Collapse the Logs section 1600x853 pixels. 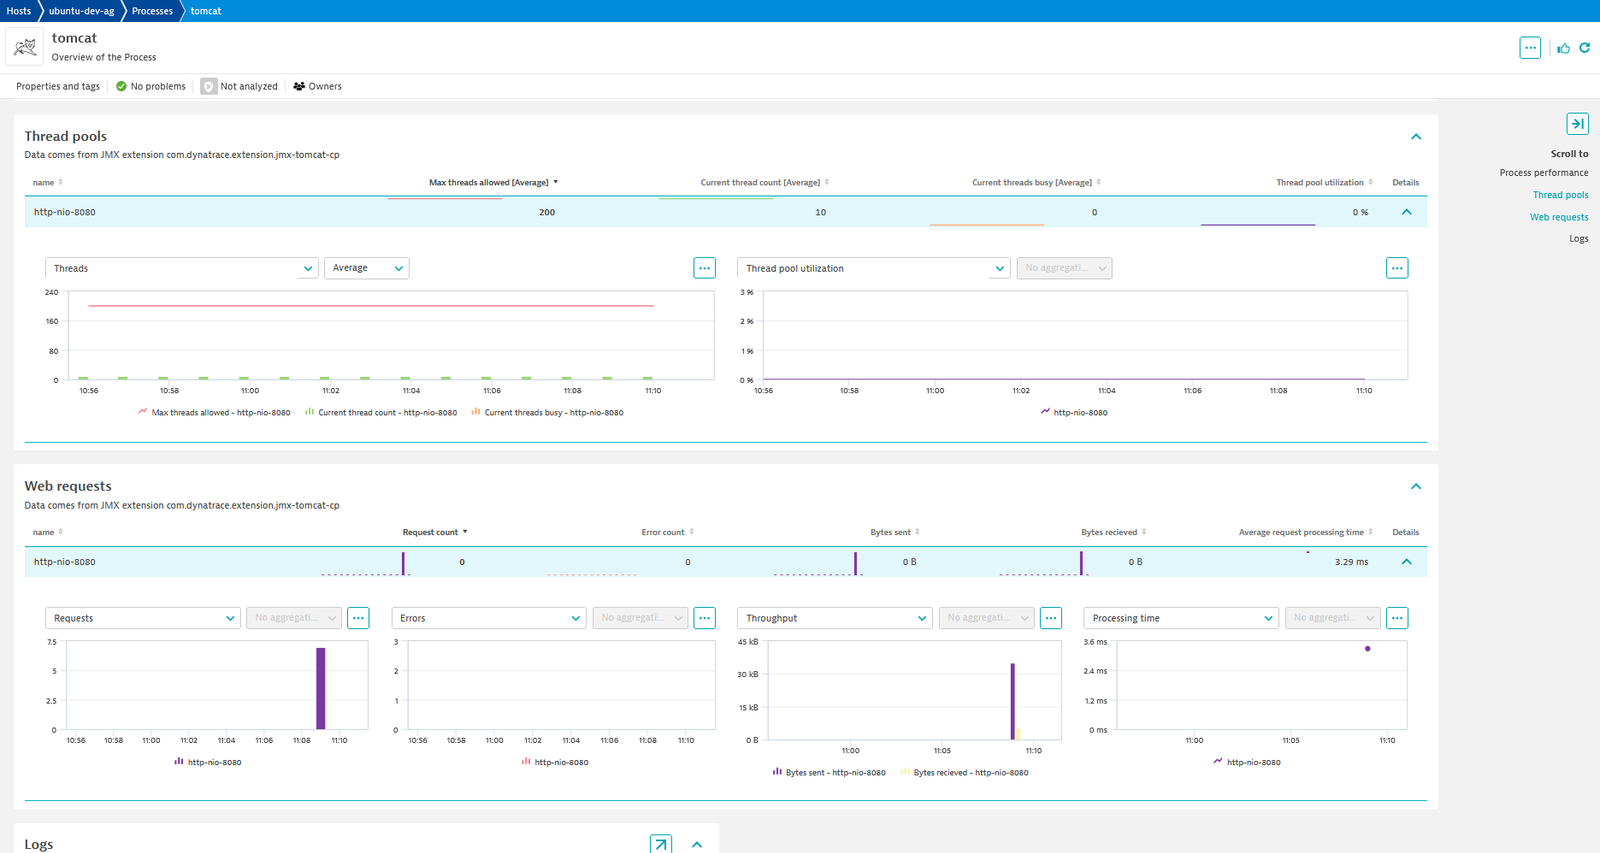(x=697, y=845)
